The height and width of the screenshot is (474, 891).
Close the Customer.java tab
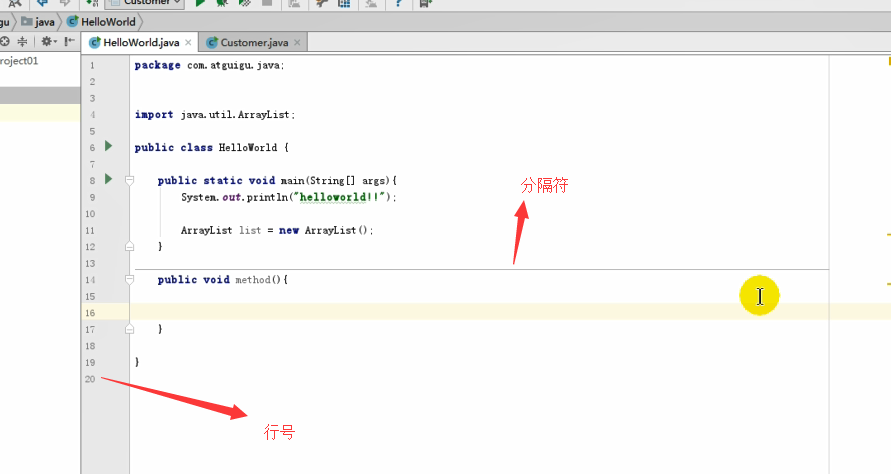pyautogui.click(x=297, y=43)
